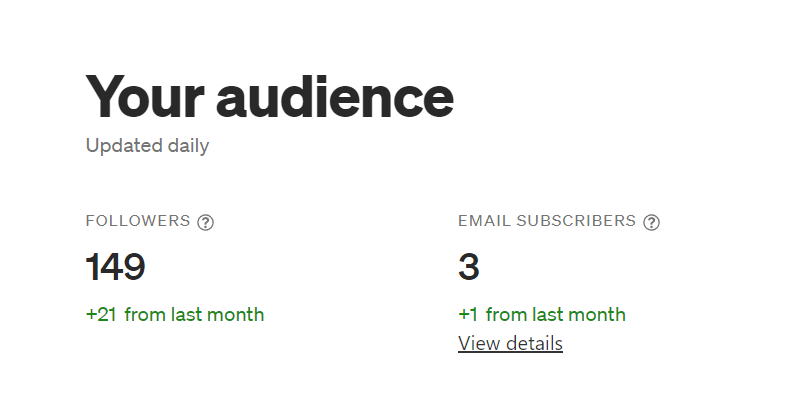Click the Your audience heading
This screenshot has width=804, height=415.
[270, 96]
